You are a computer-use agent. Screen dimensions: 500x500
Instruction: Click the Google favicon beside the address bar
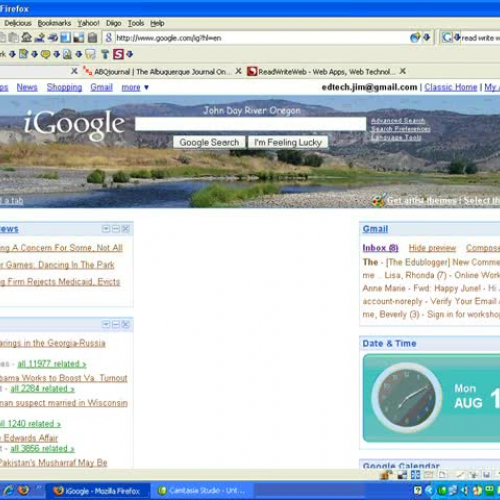tap(109, 37)
